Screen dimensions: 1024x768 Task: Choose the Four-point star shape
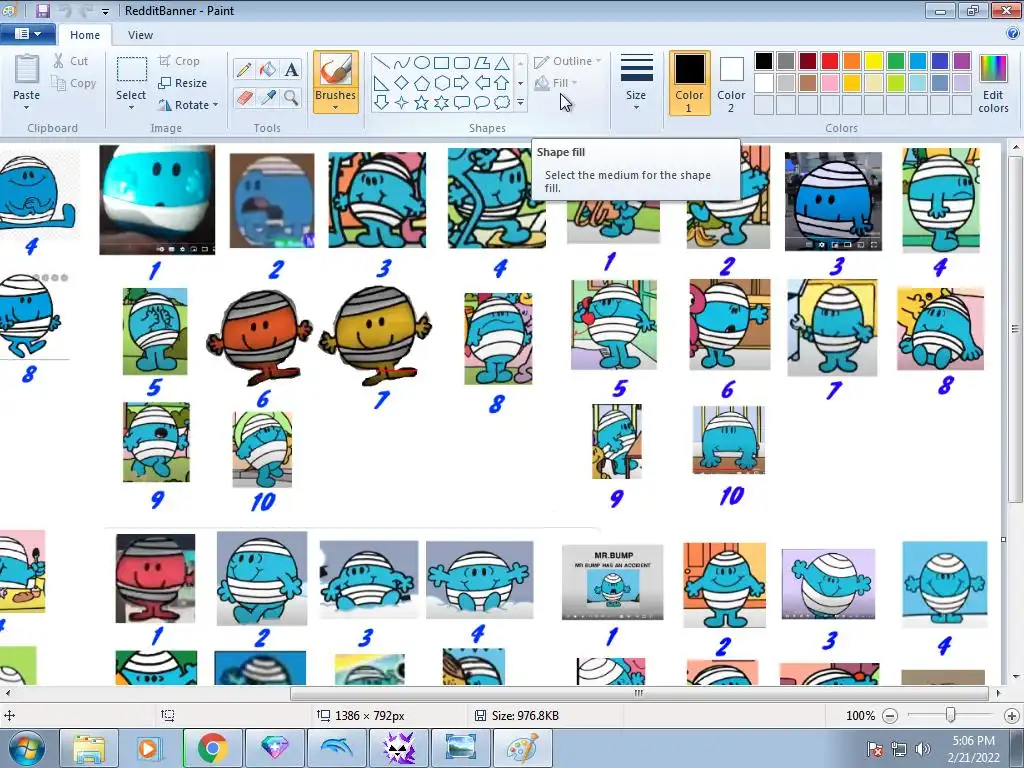402,103
